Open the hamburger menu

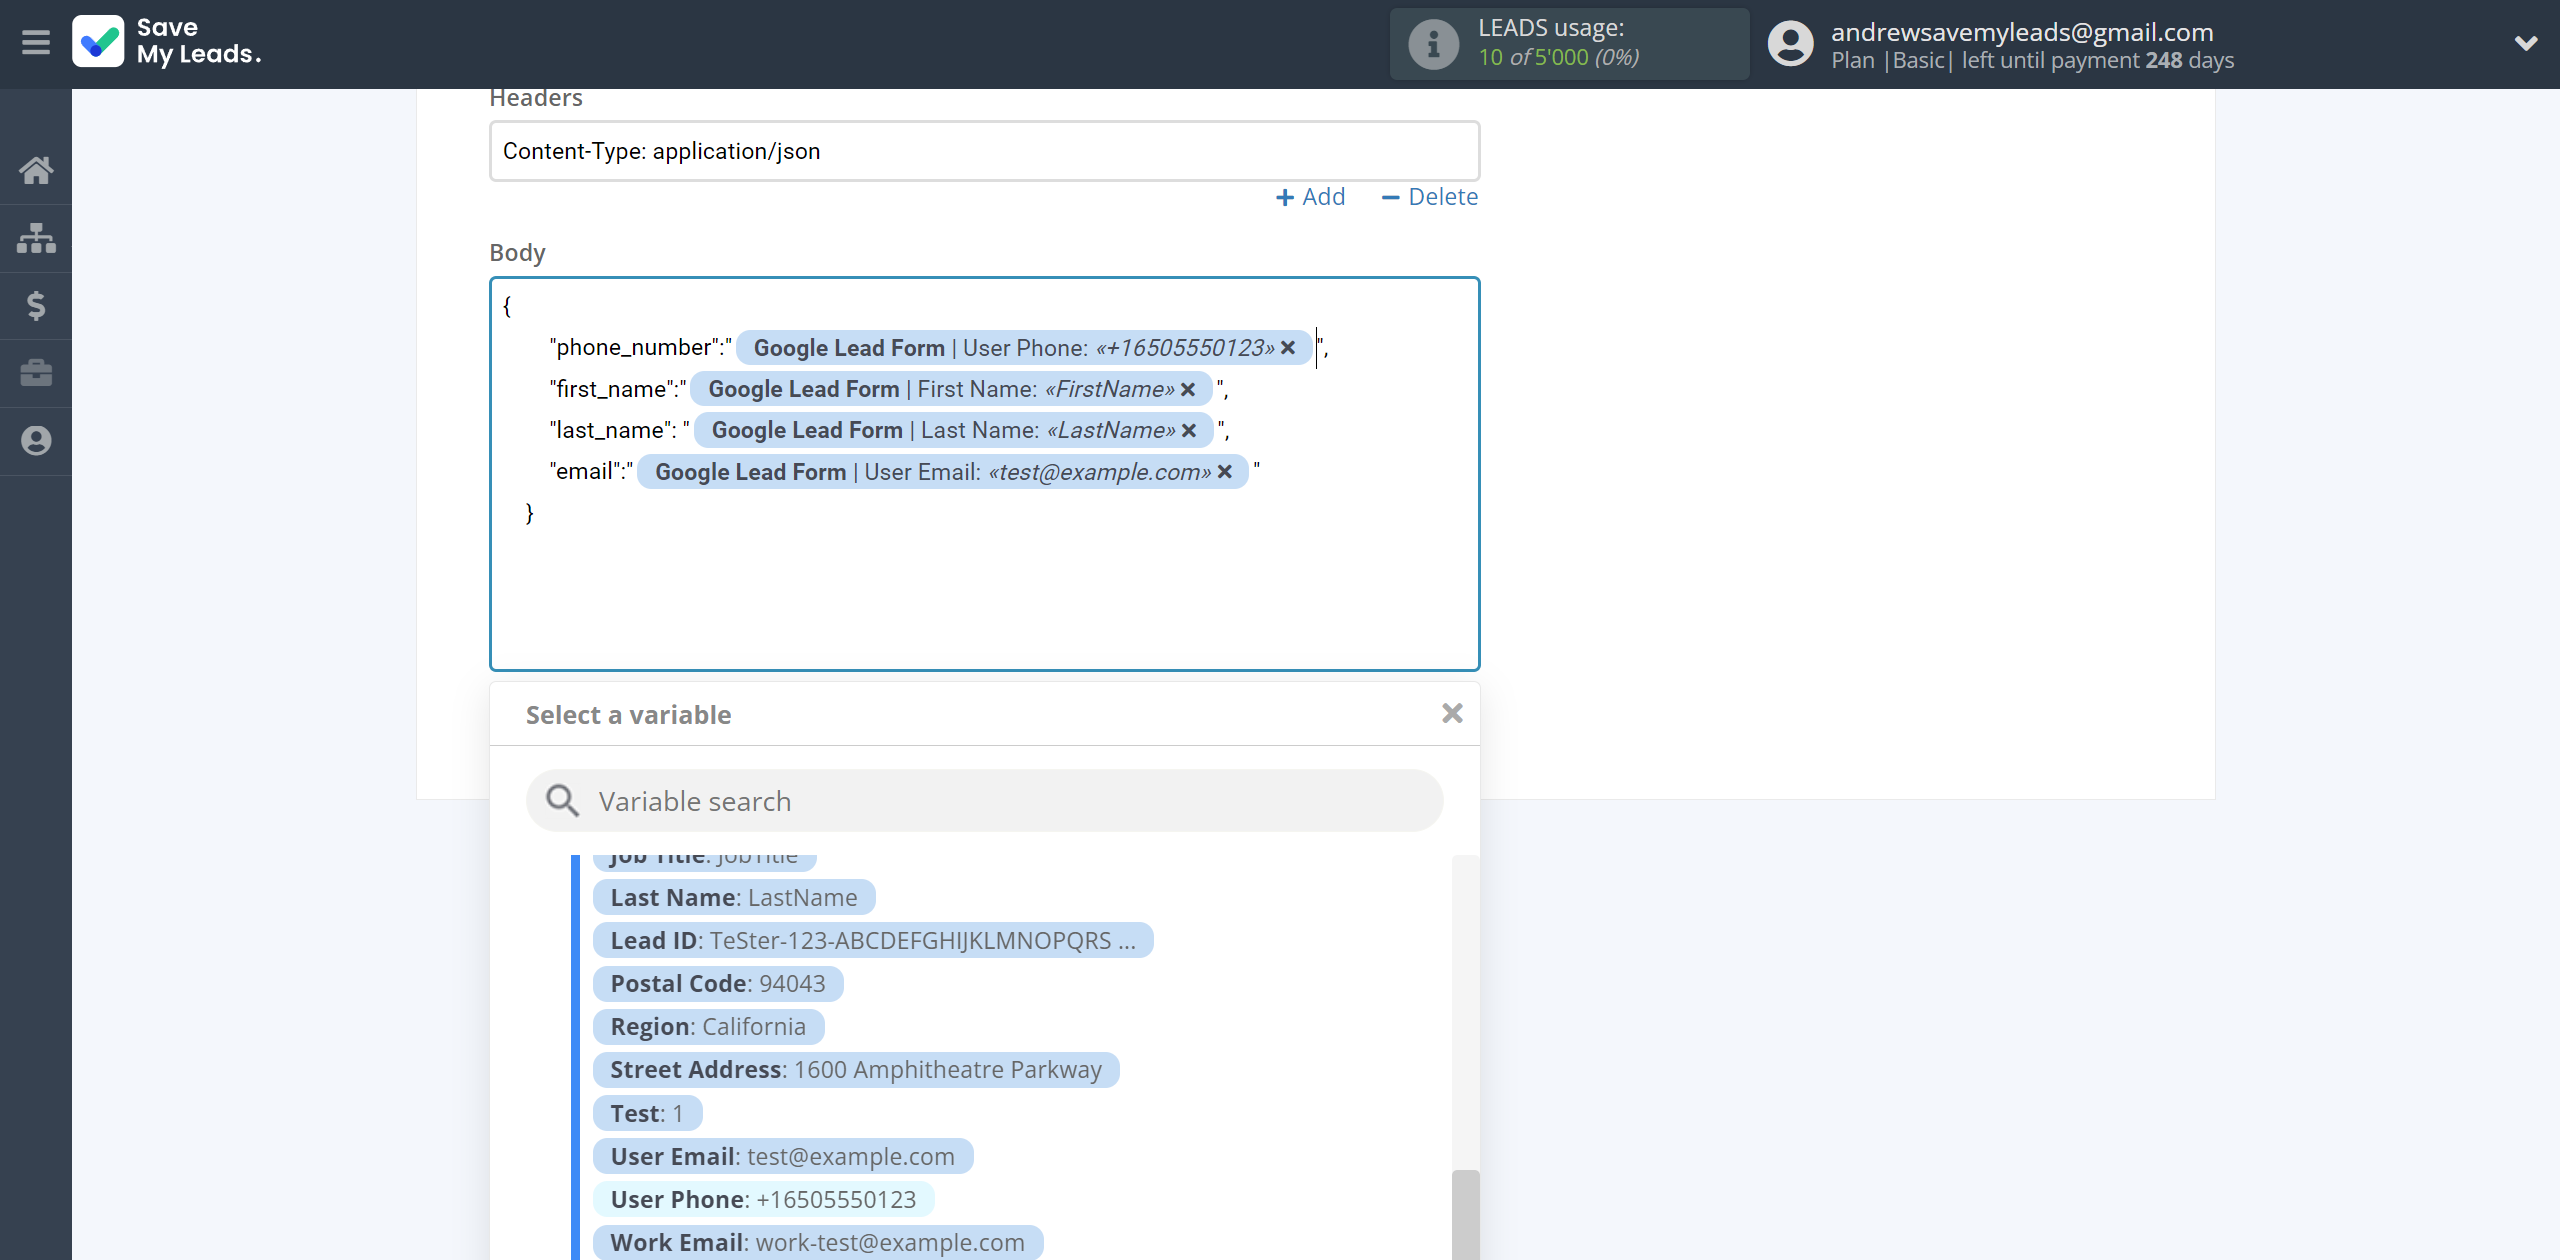tap(36, 42)
